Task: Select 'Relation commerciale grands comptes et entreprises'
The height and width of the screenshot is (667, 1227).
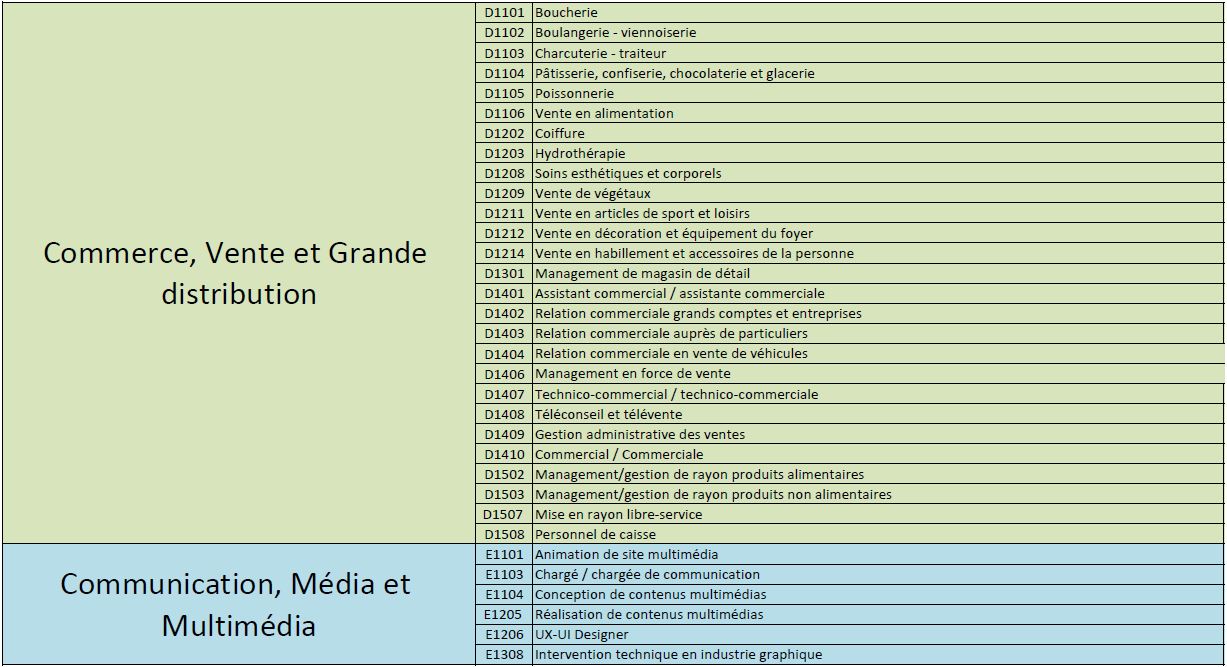Action: (879, 313)
